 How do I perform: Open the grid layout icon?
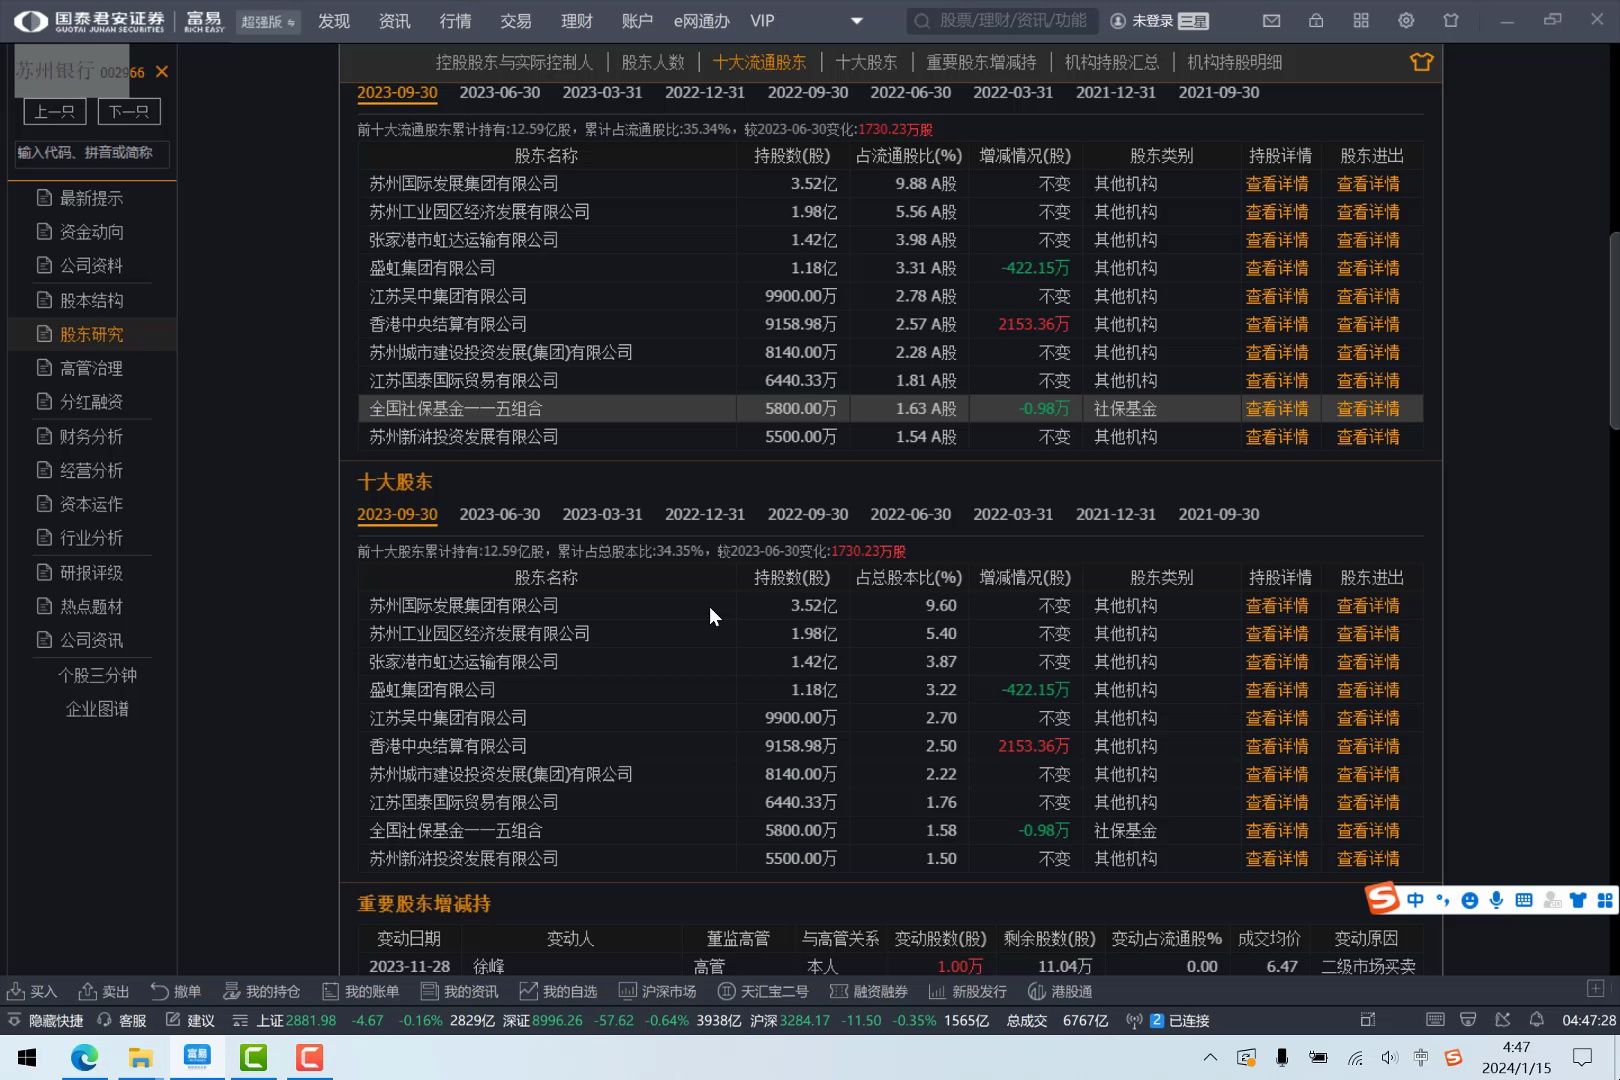[x=1361, y=20]
